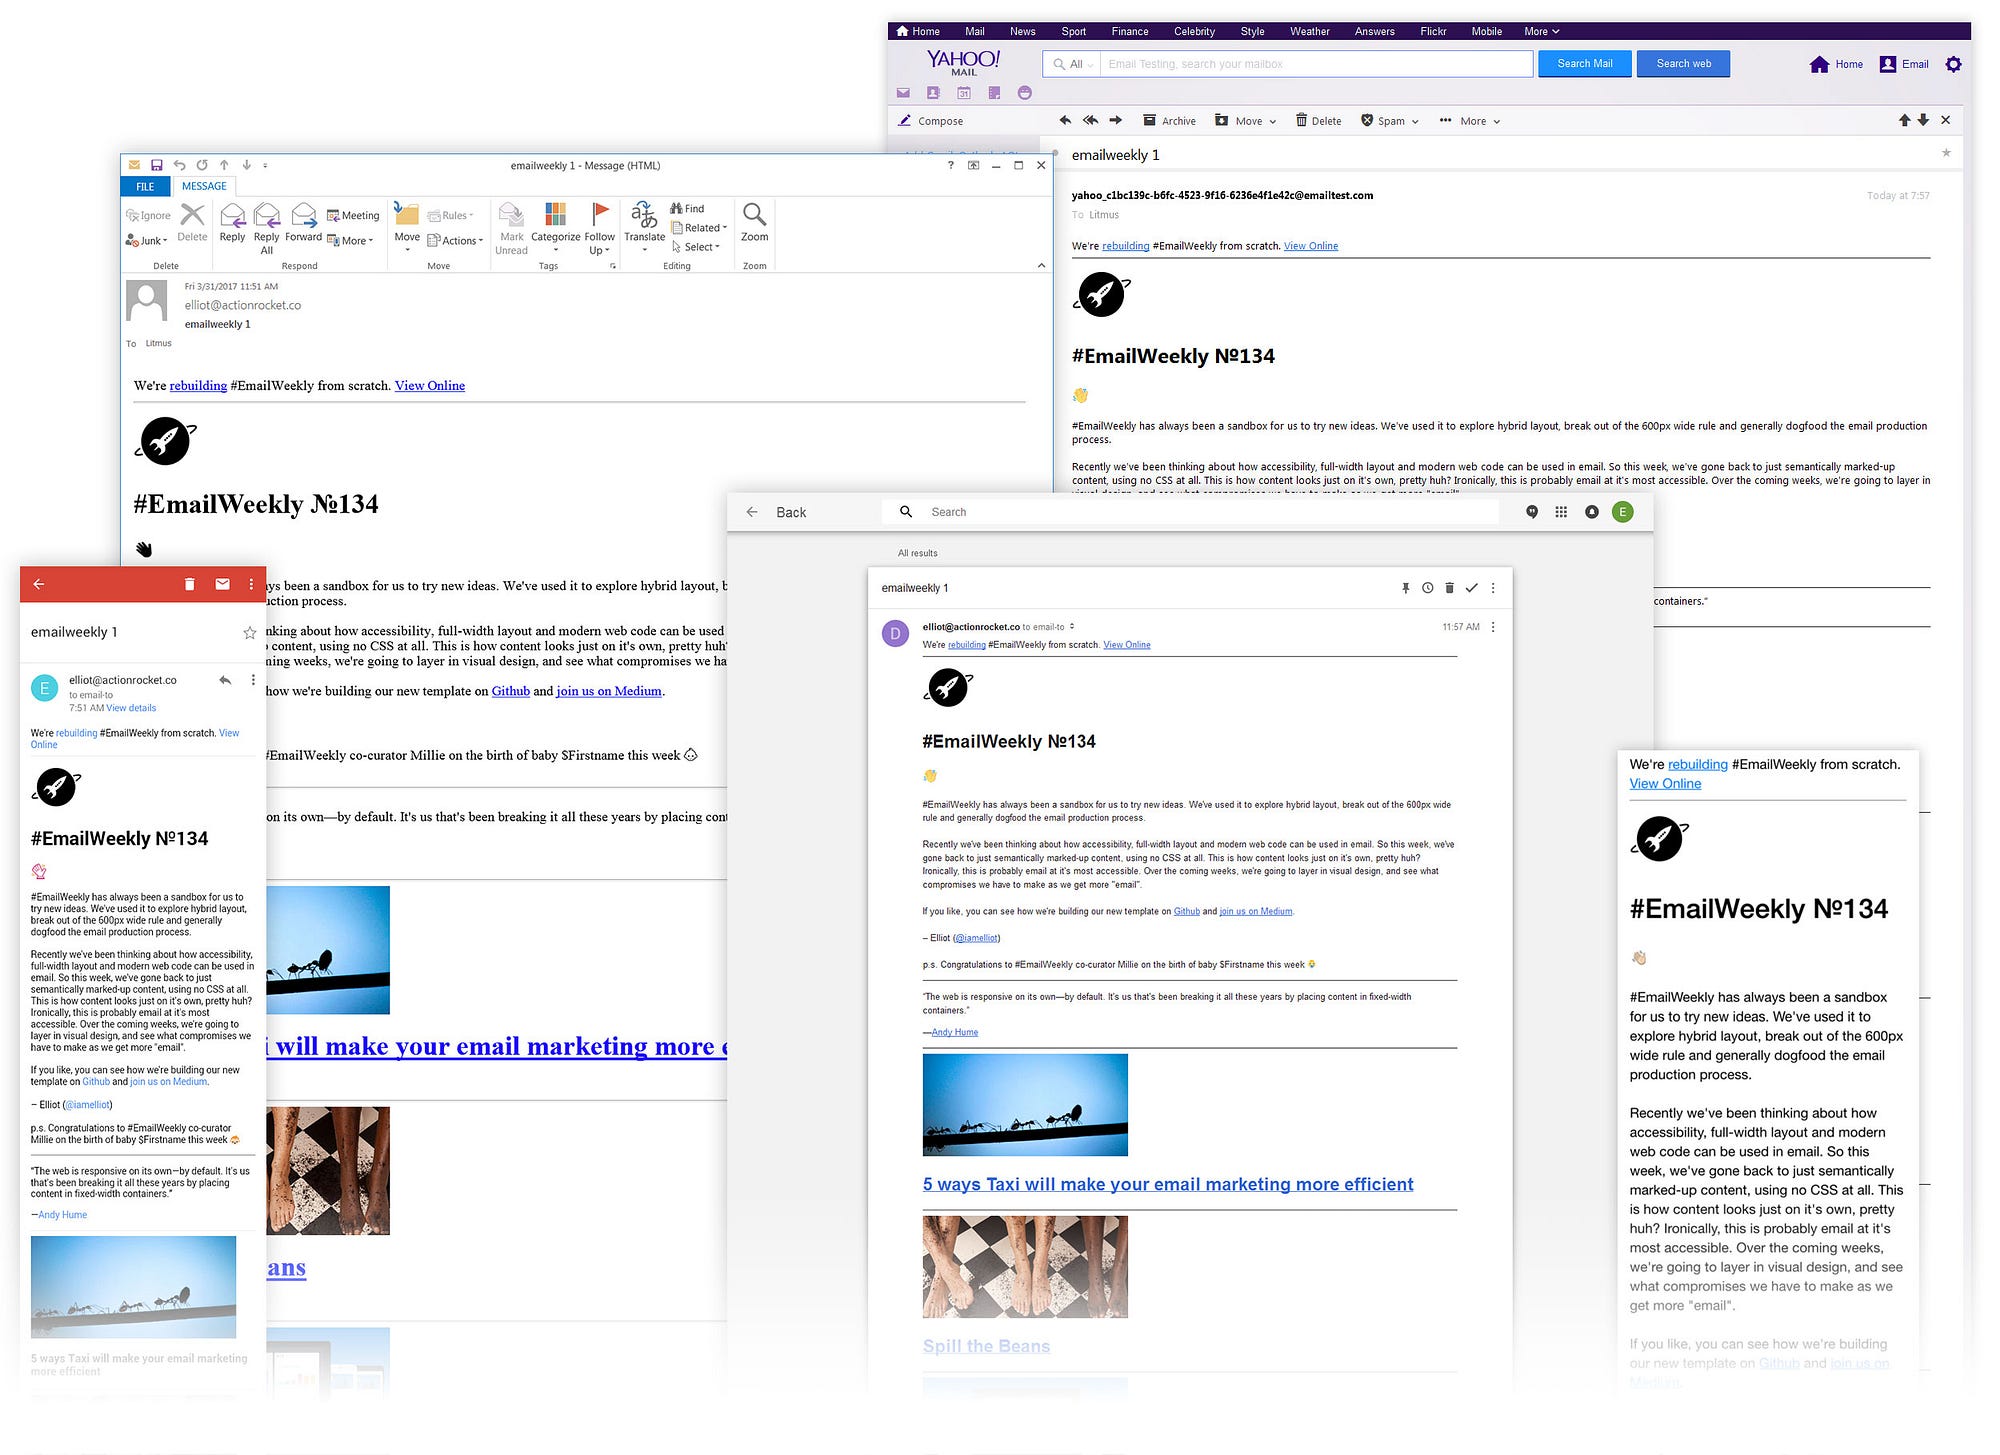Open the Yahoo search All scope dropdown

(1075, 64)
